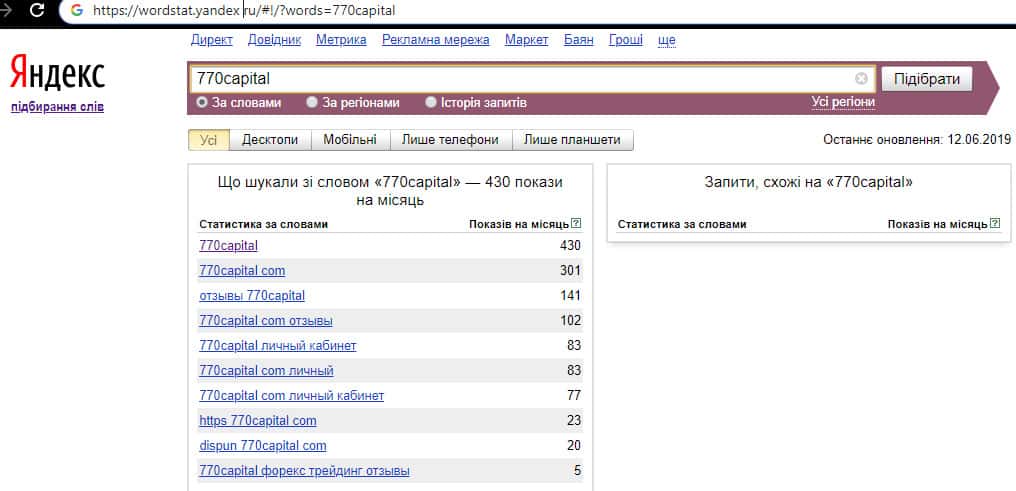1016x491 pixels.
Task: Click heading 'Запити, схожі на «770capital»'
Action: tap(809, 183)
